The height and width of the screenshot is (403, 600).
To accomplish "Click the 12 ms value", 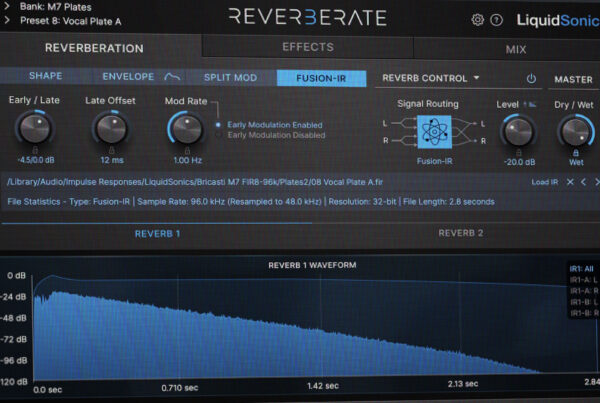I will tap(112, 160).
